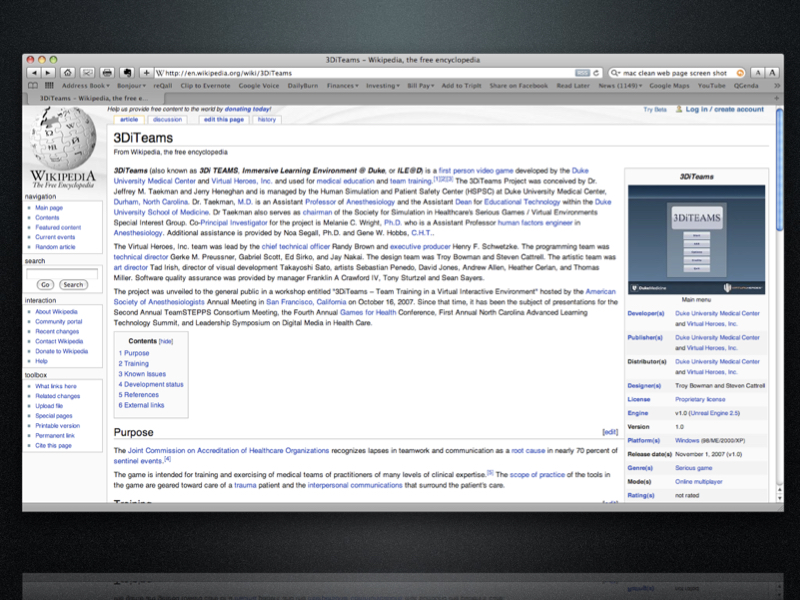
Task: Click the scrollbar down arrow
Action: click(x=779, y=497)
